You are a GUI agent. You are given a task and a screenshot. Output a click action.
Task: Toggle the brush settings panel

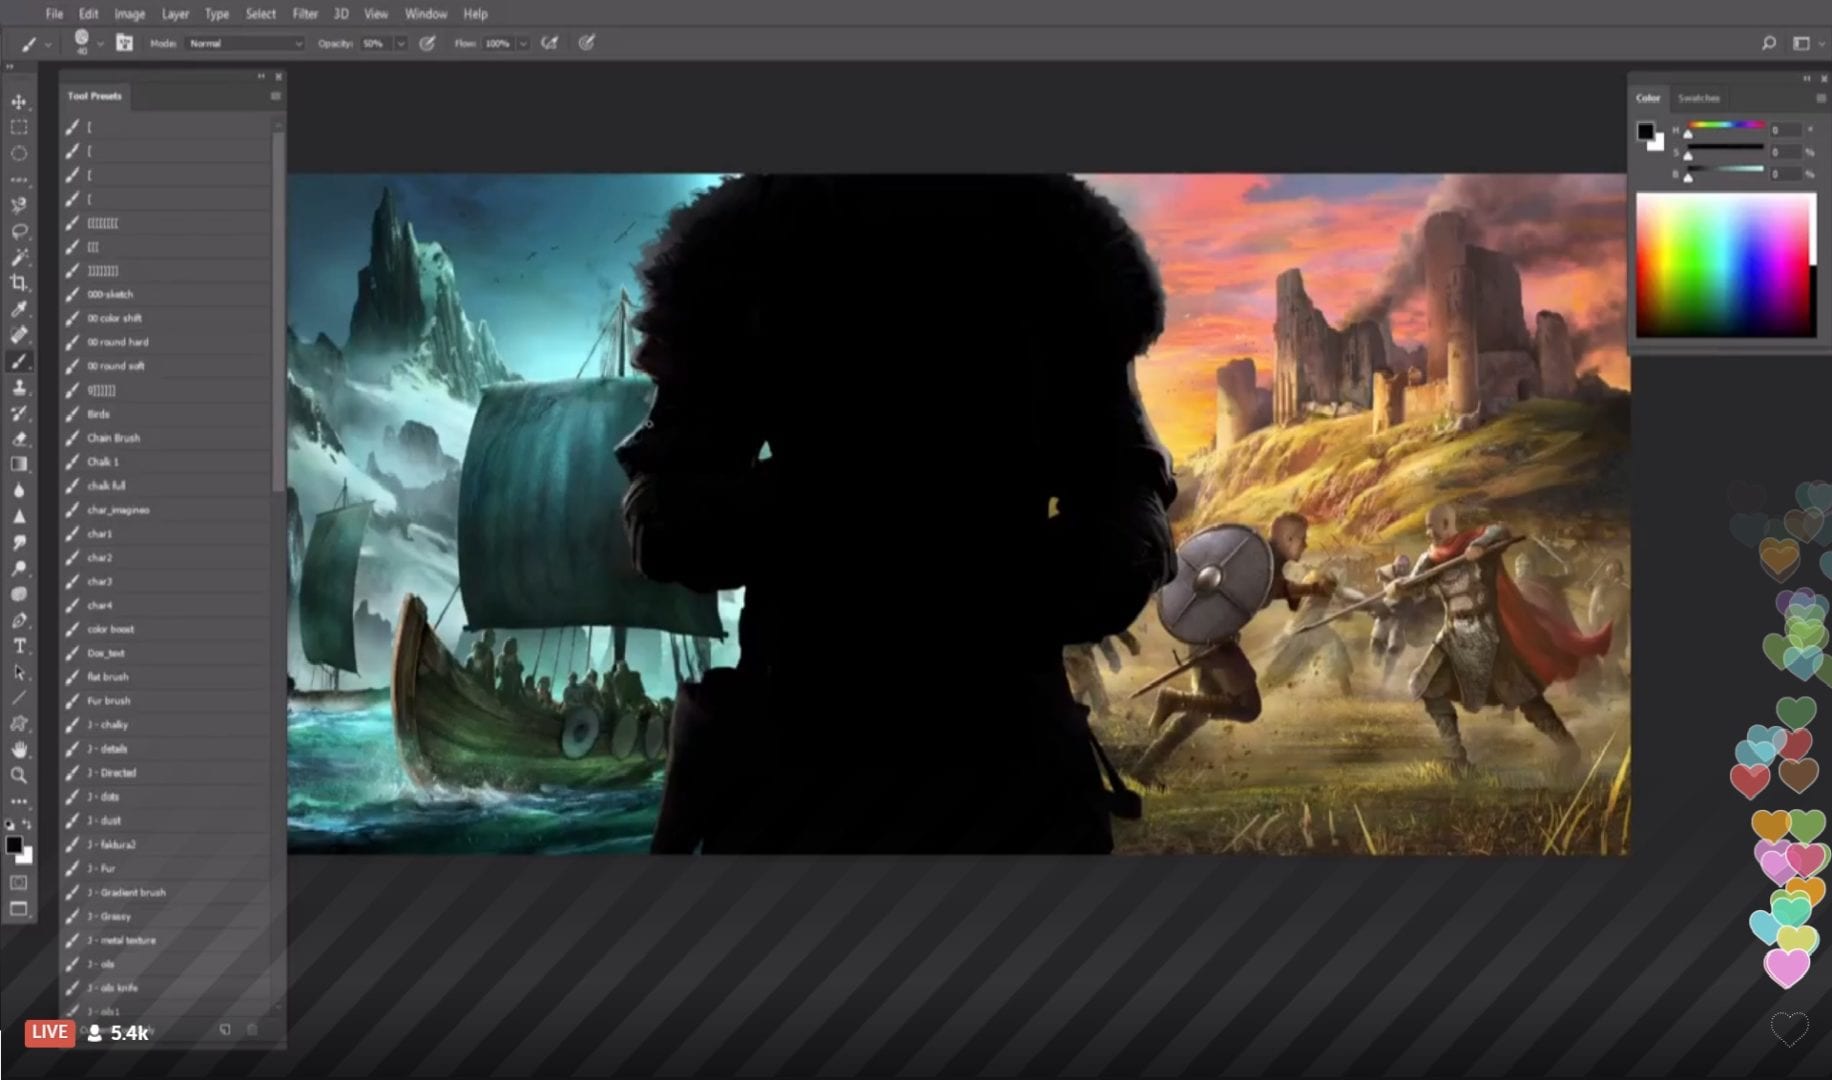click(124, 43)
